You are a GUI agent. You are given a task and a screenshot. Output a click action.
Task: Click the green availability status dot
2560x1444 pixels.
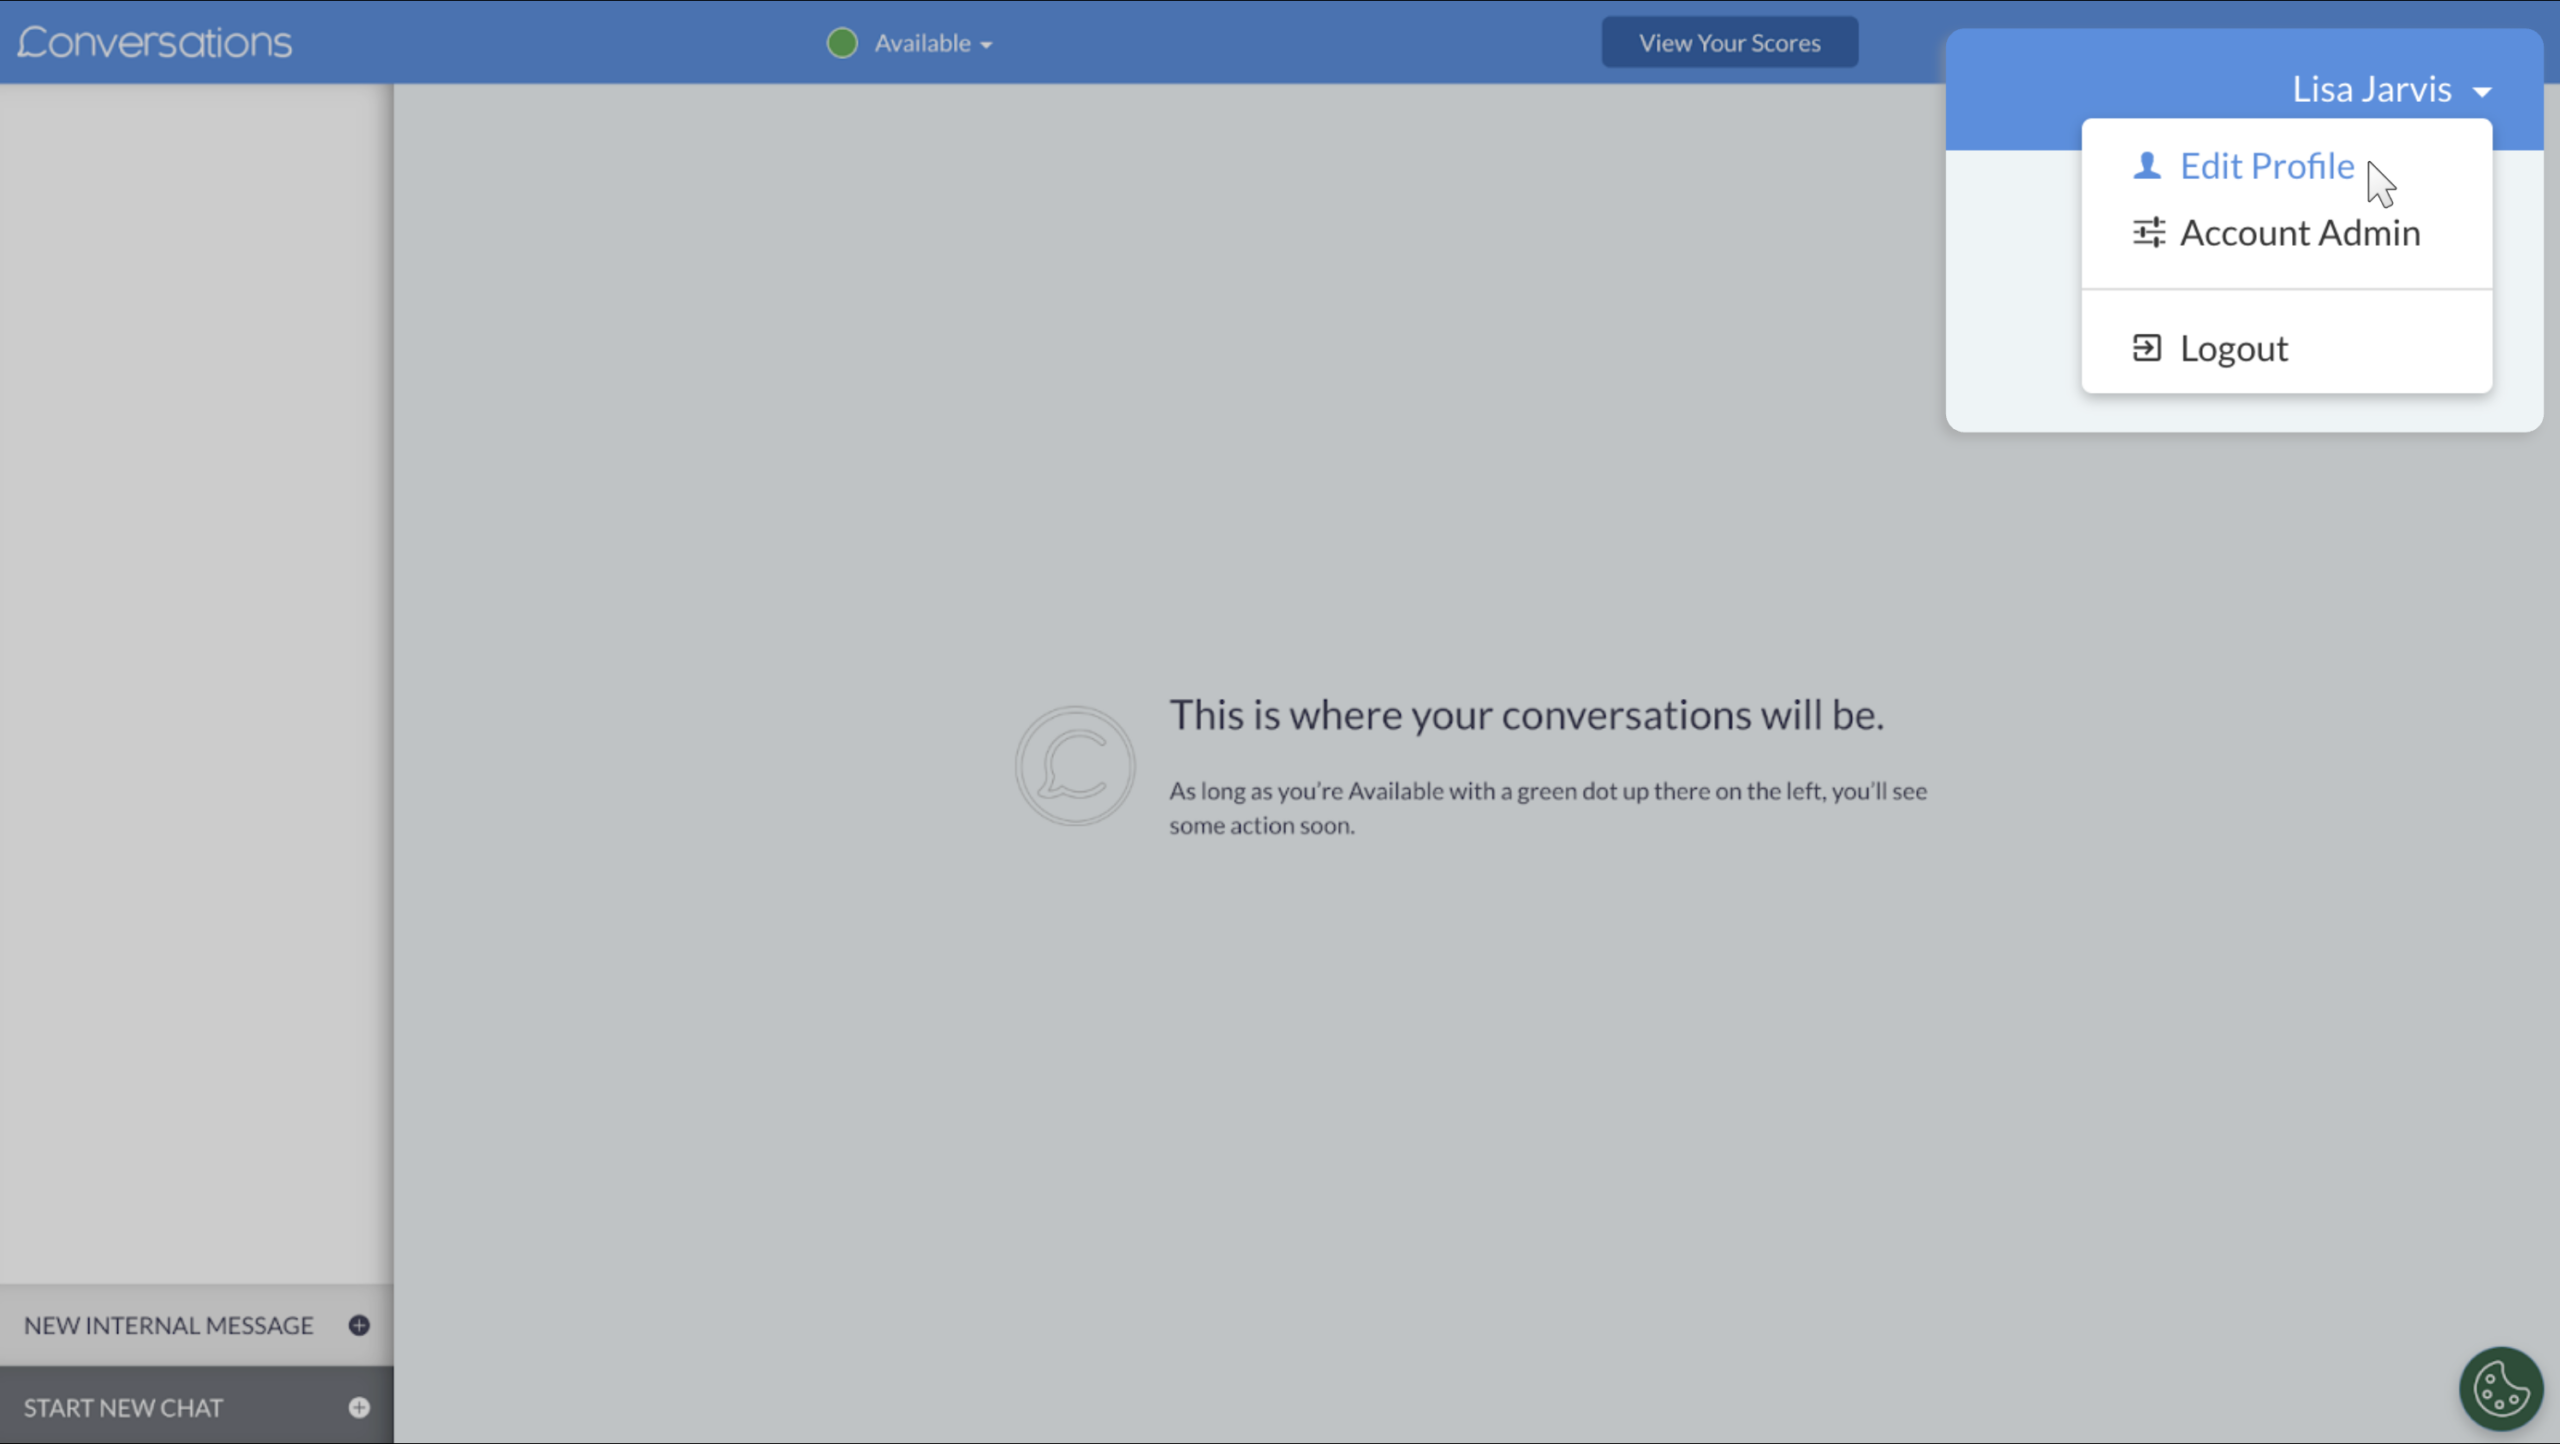pos(842,43)
